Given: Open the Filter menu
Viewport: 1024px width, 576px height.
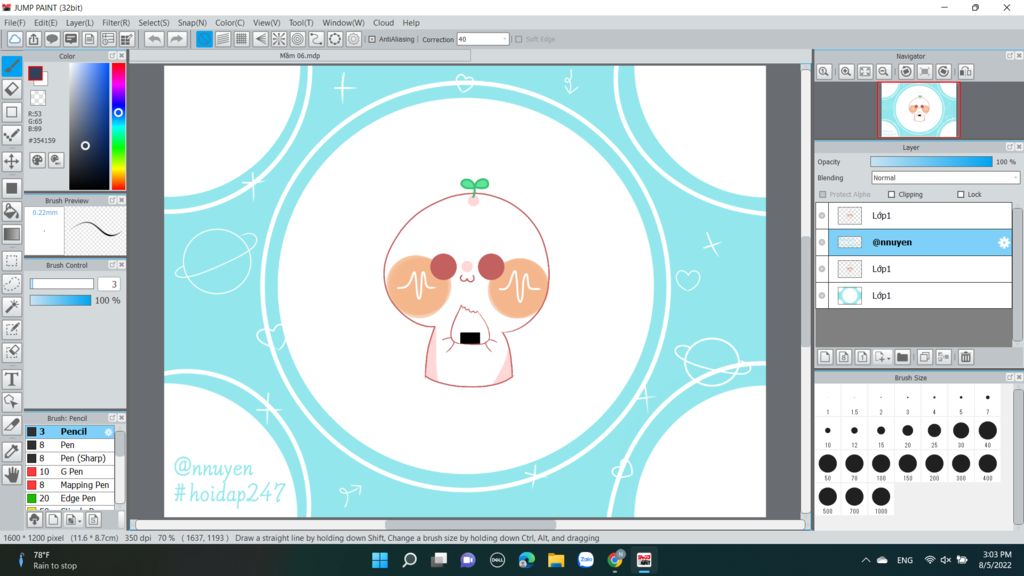Looking at the screenshot, I should pos(116,22).
